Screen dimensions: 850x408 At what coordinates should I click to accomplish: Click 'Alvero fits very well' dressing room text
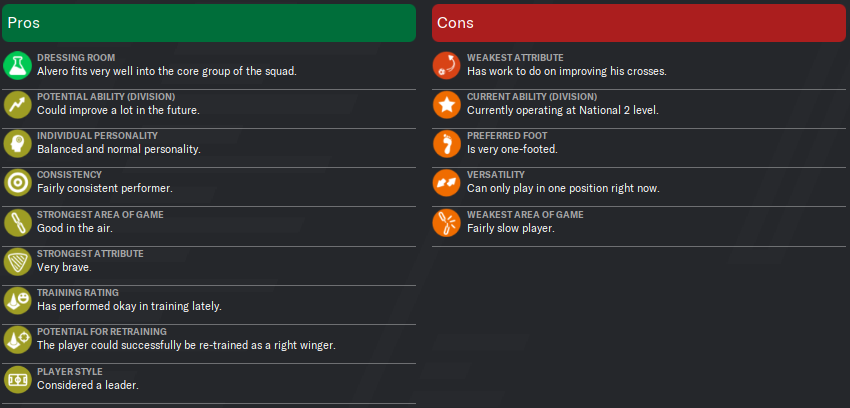166,72
